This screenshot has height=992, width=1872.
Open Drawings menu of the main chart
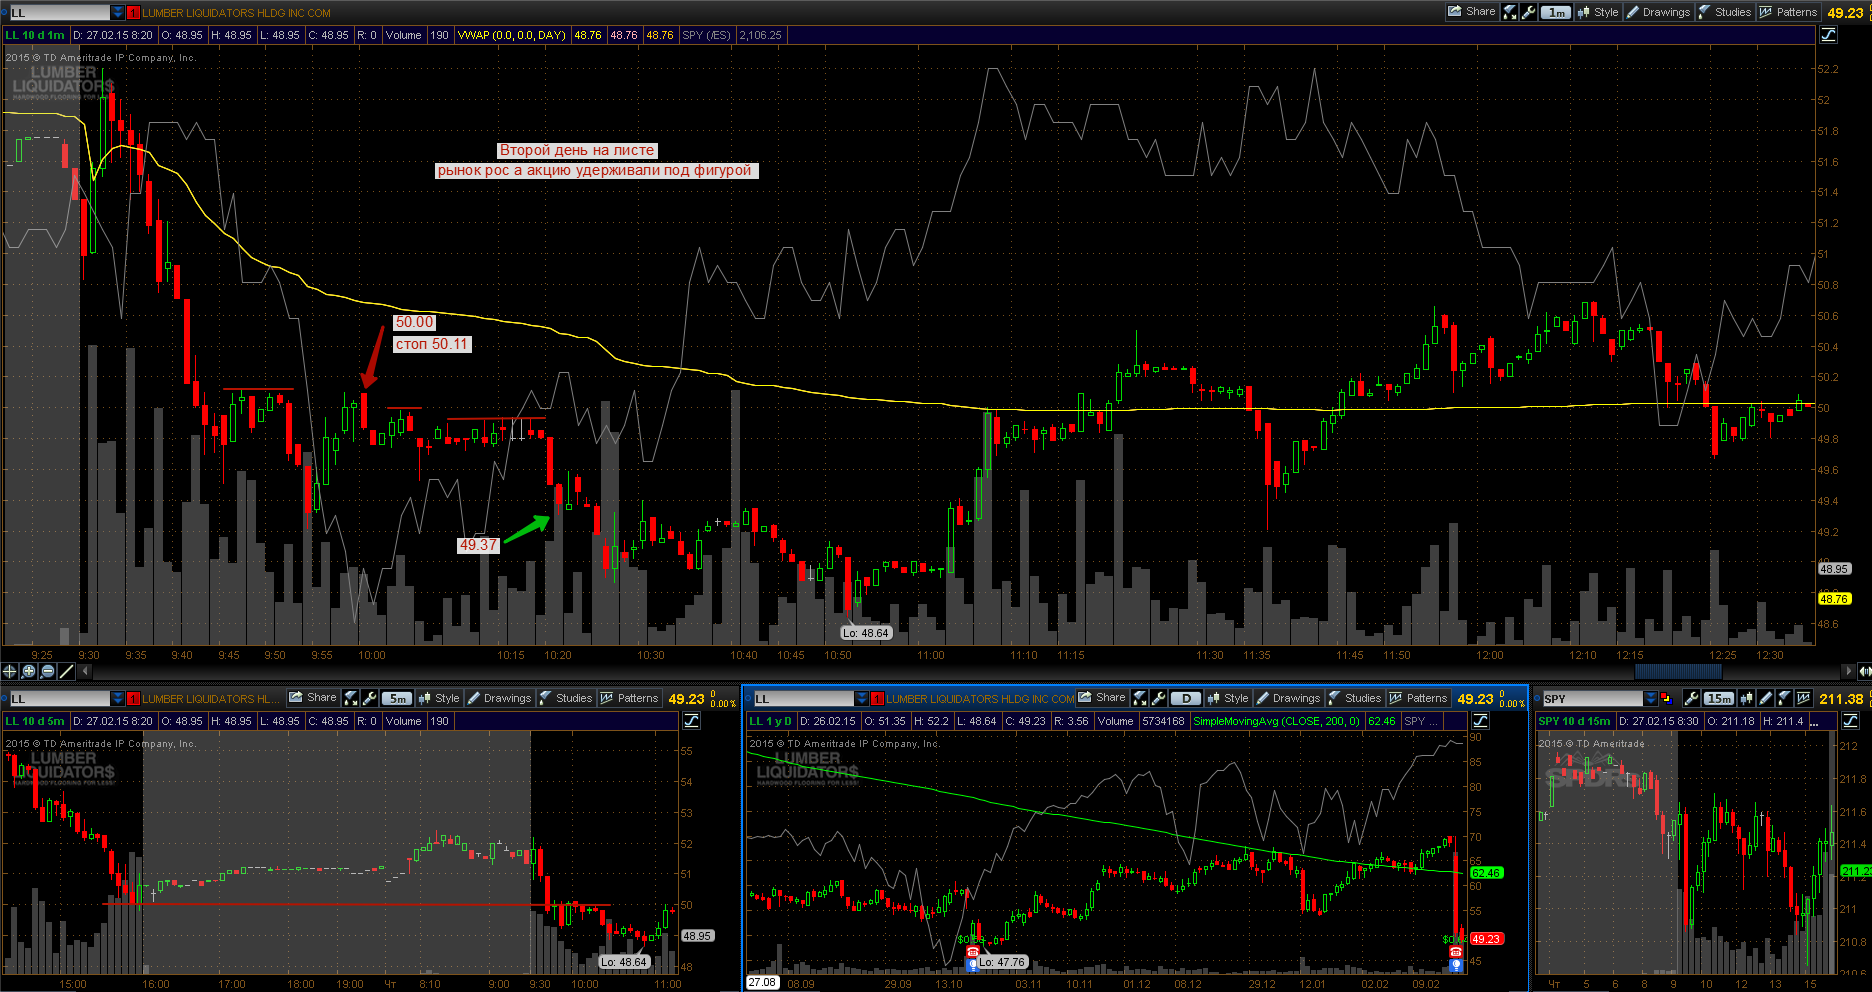(x=1658, y=12)
